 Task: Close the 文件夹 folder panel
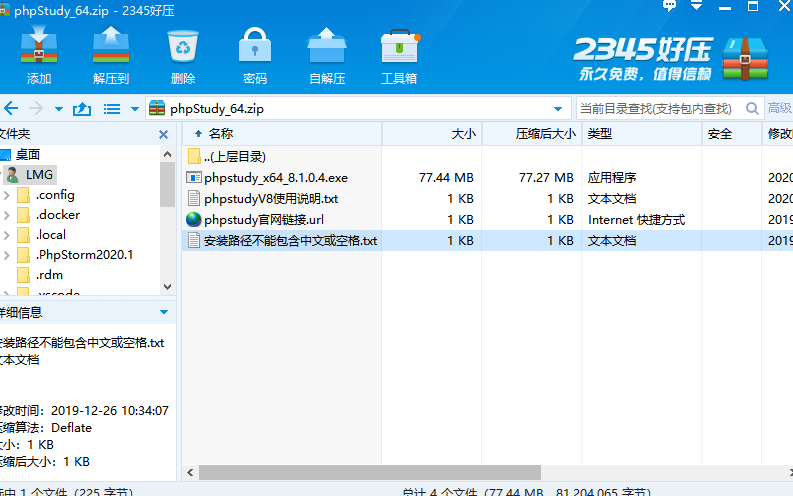click(163, 134)
